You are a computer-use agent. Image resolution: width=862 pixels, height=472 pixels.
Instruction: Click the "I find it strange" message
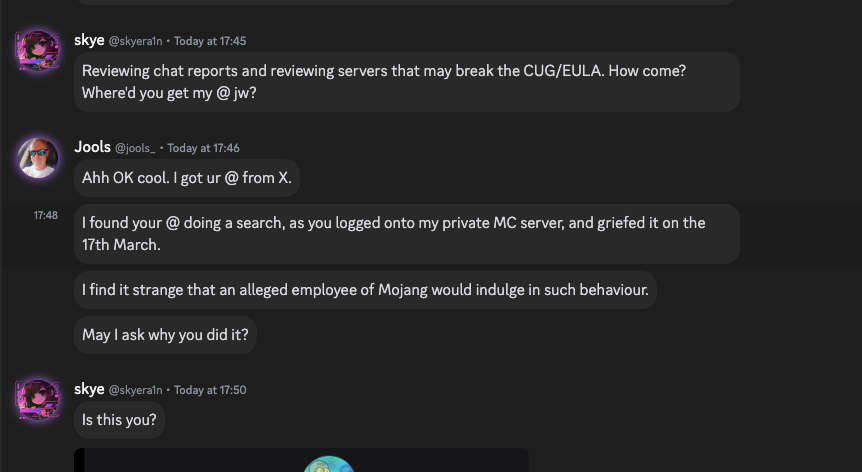click(x=365, y=290)
